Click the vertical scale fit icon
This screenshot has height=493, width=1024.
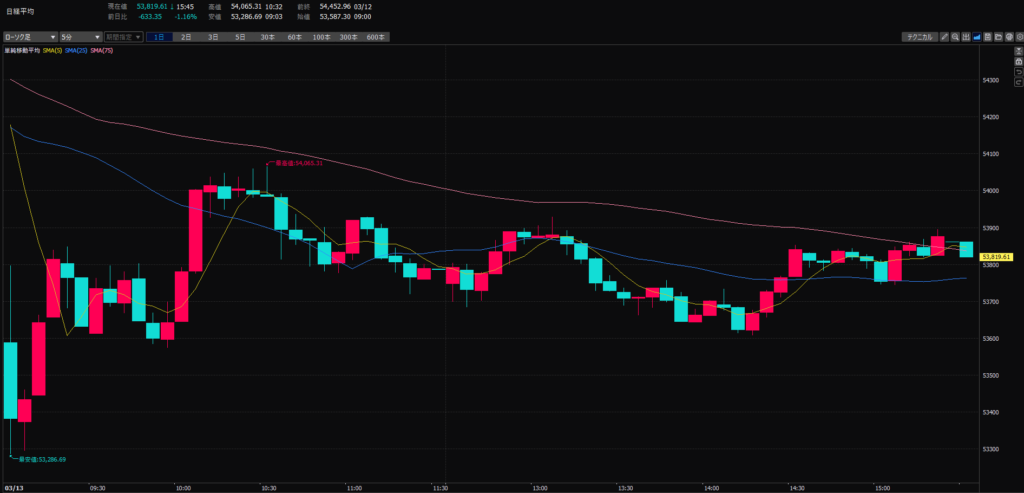(1017, 49)
